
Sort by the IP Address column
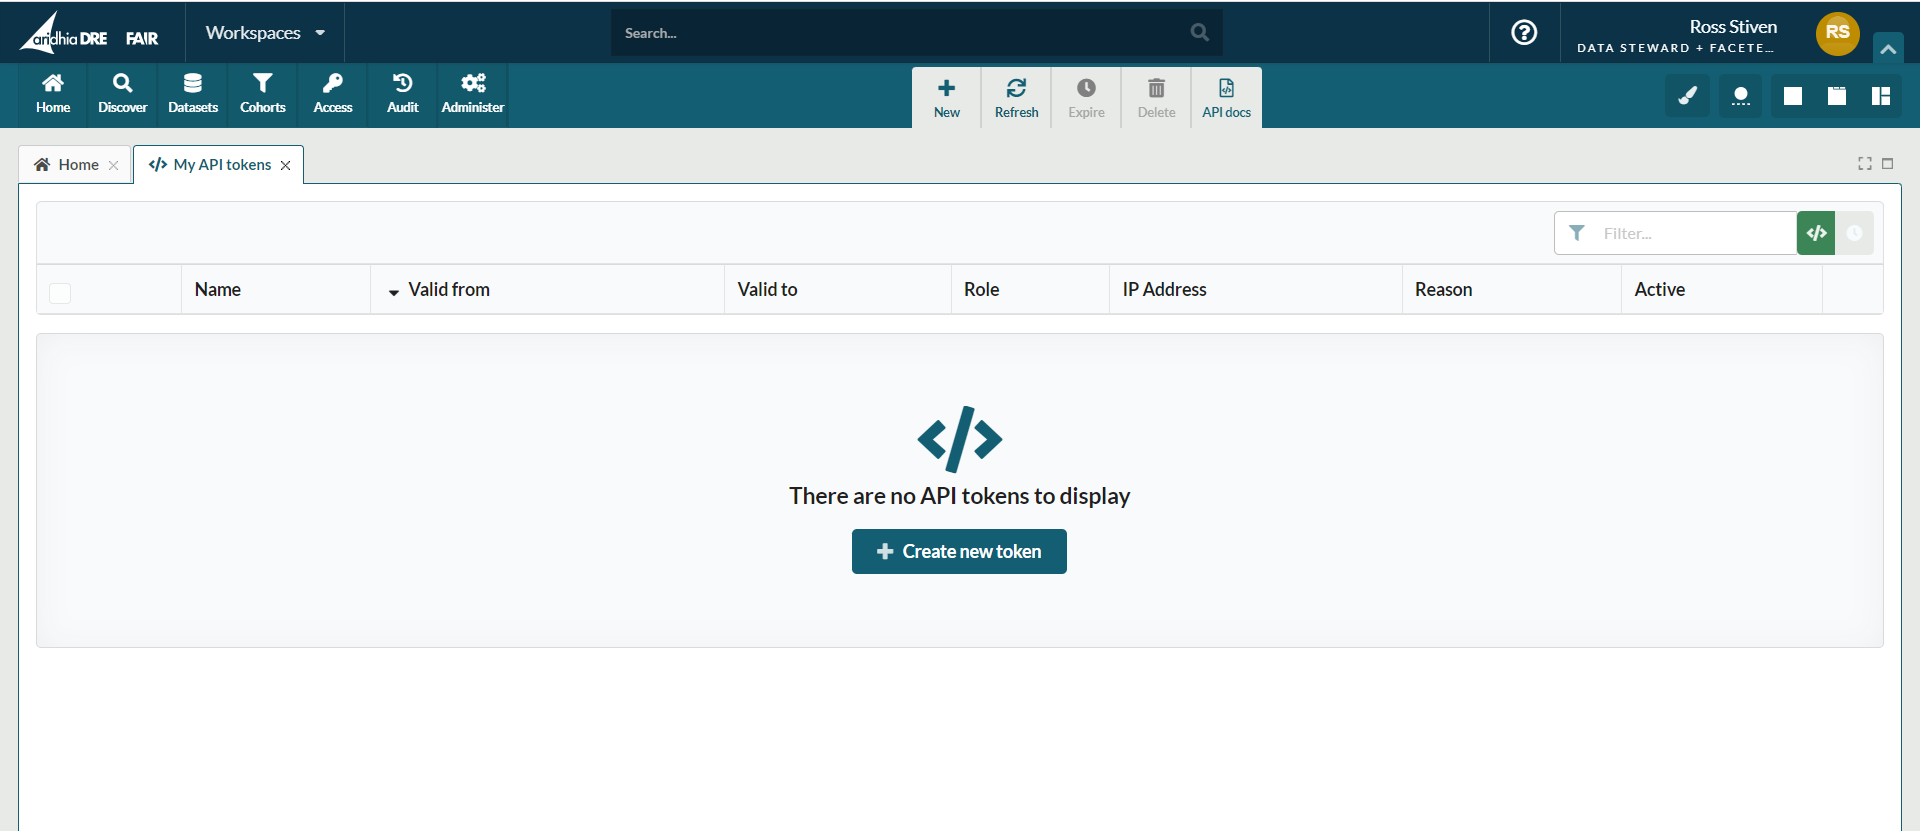point(1164,289)
